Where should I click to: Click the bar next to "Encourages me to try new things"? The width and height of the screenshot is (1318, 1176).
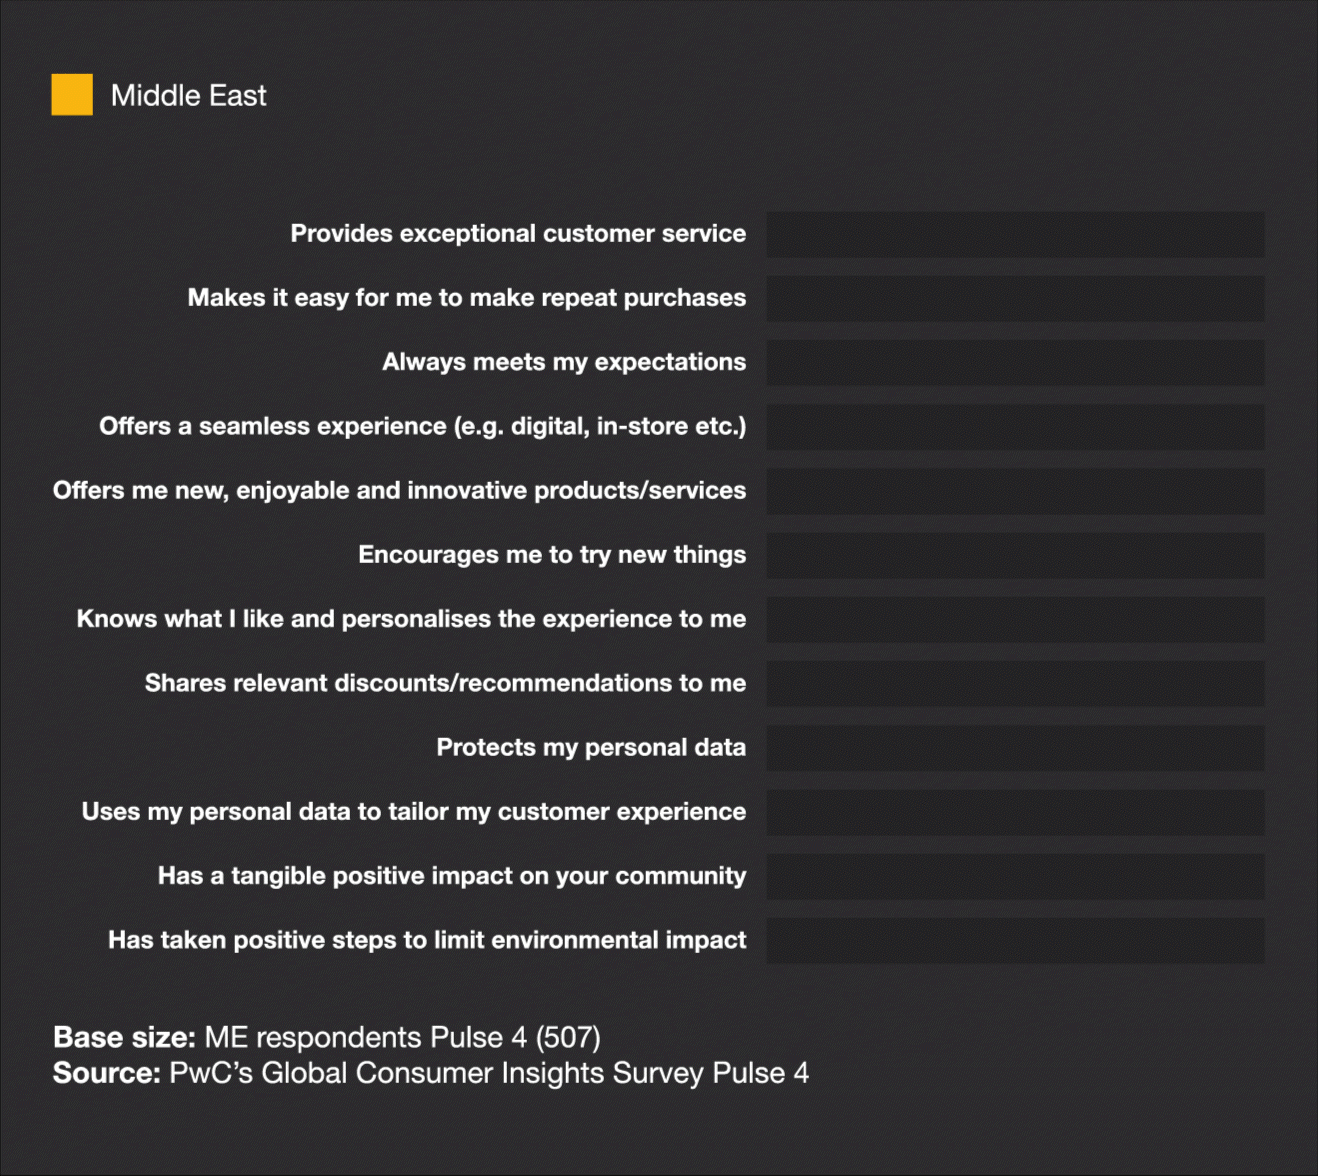1015,556
